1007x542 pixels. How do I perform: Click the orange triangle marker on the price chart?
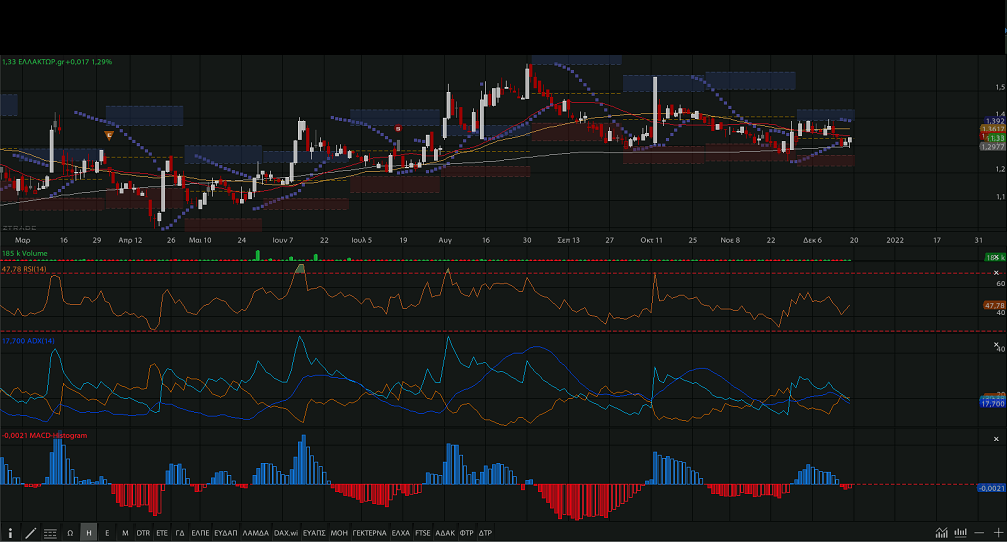(x=109, y=134)
